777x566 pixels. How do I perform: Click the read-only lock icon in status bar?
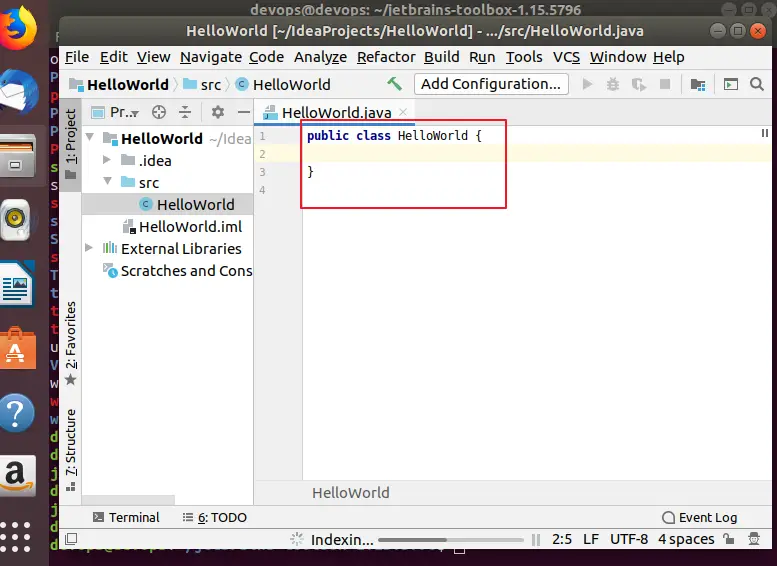[x=728, y=539]
